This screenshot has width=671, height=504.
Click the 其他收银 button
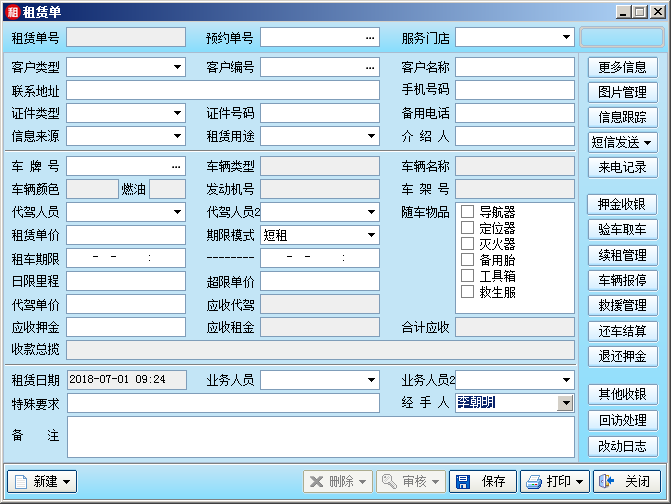(622, 394)
